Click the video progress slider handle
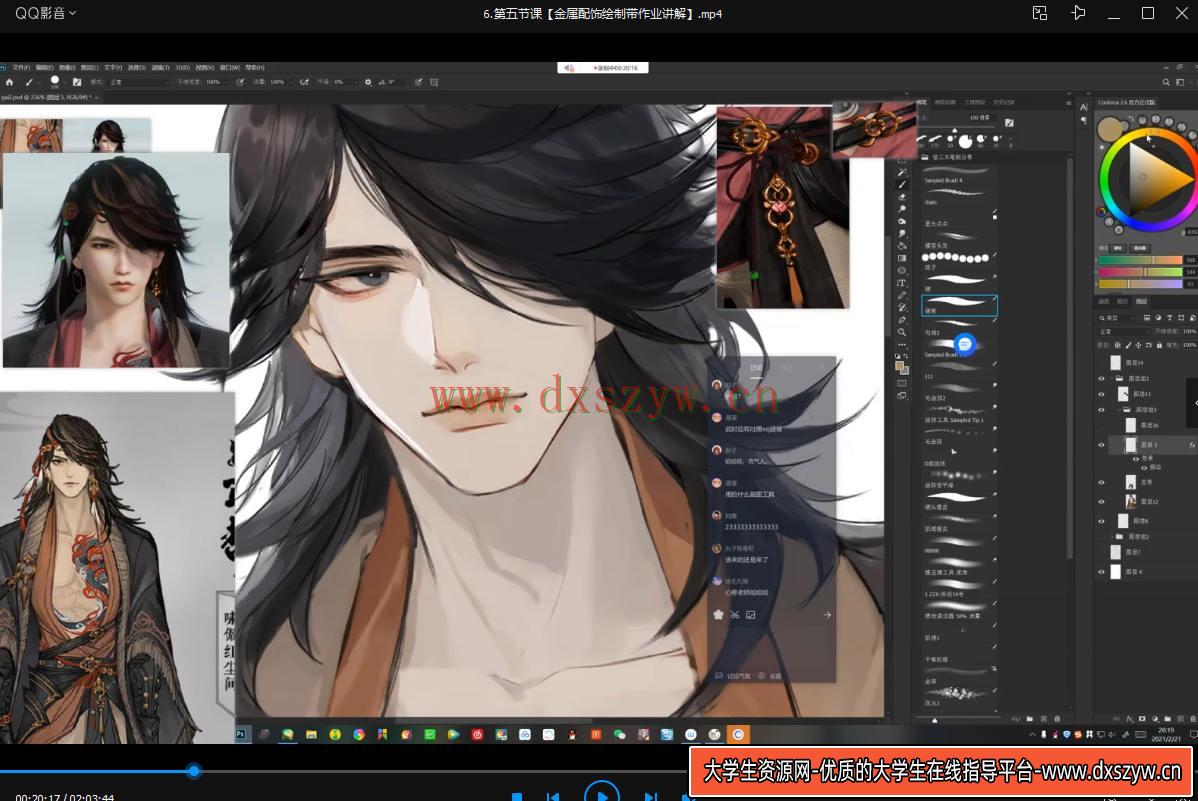The height and width of the screenshot is (801, 1198). click(194, 771)
